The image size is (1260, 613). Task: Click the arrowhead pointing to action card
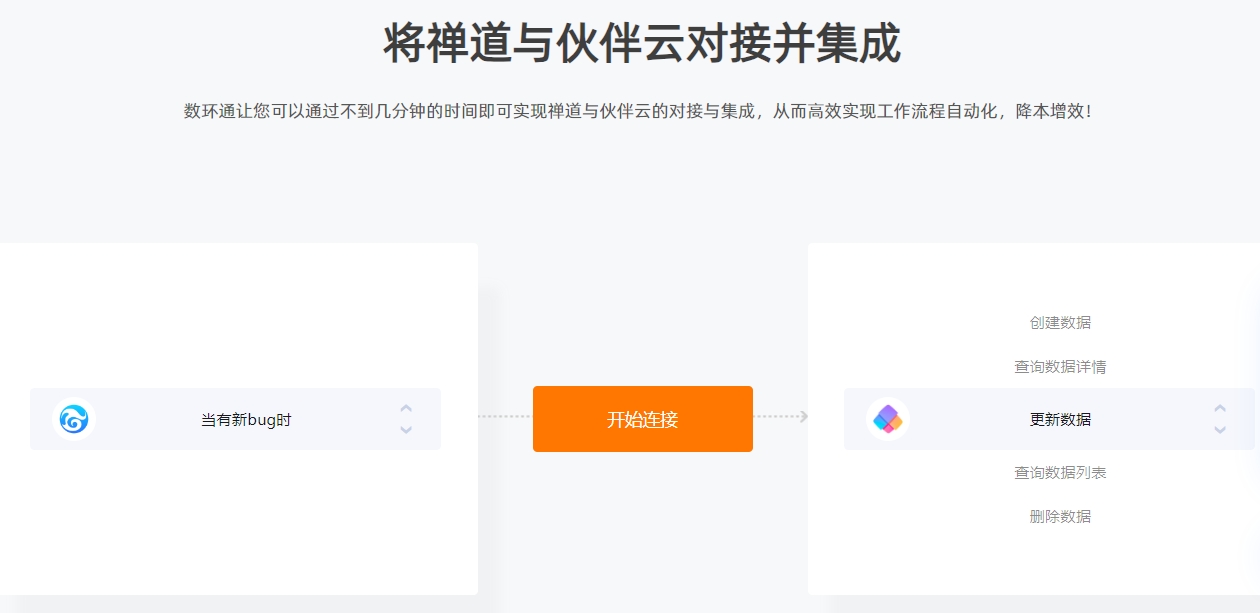pos(804,417)
